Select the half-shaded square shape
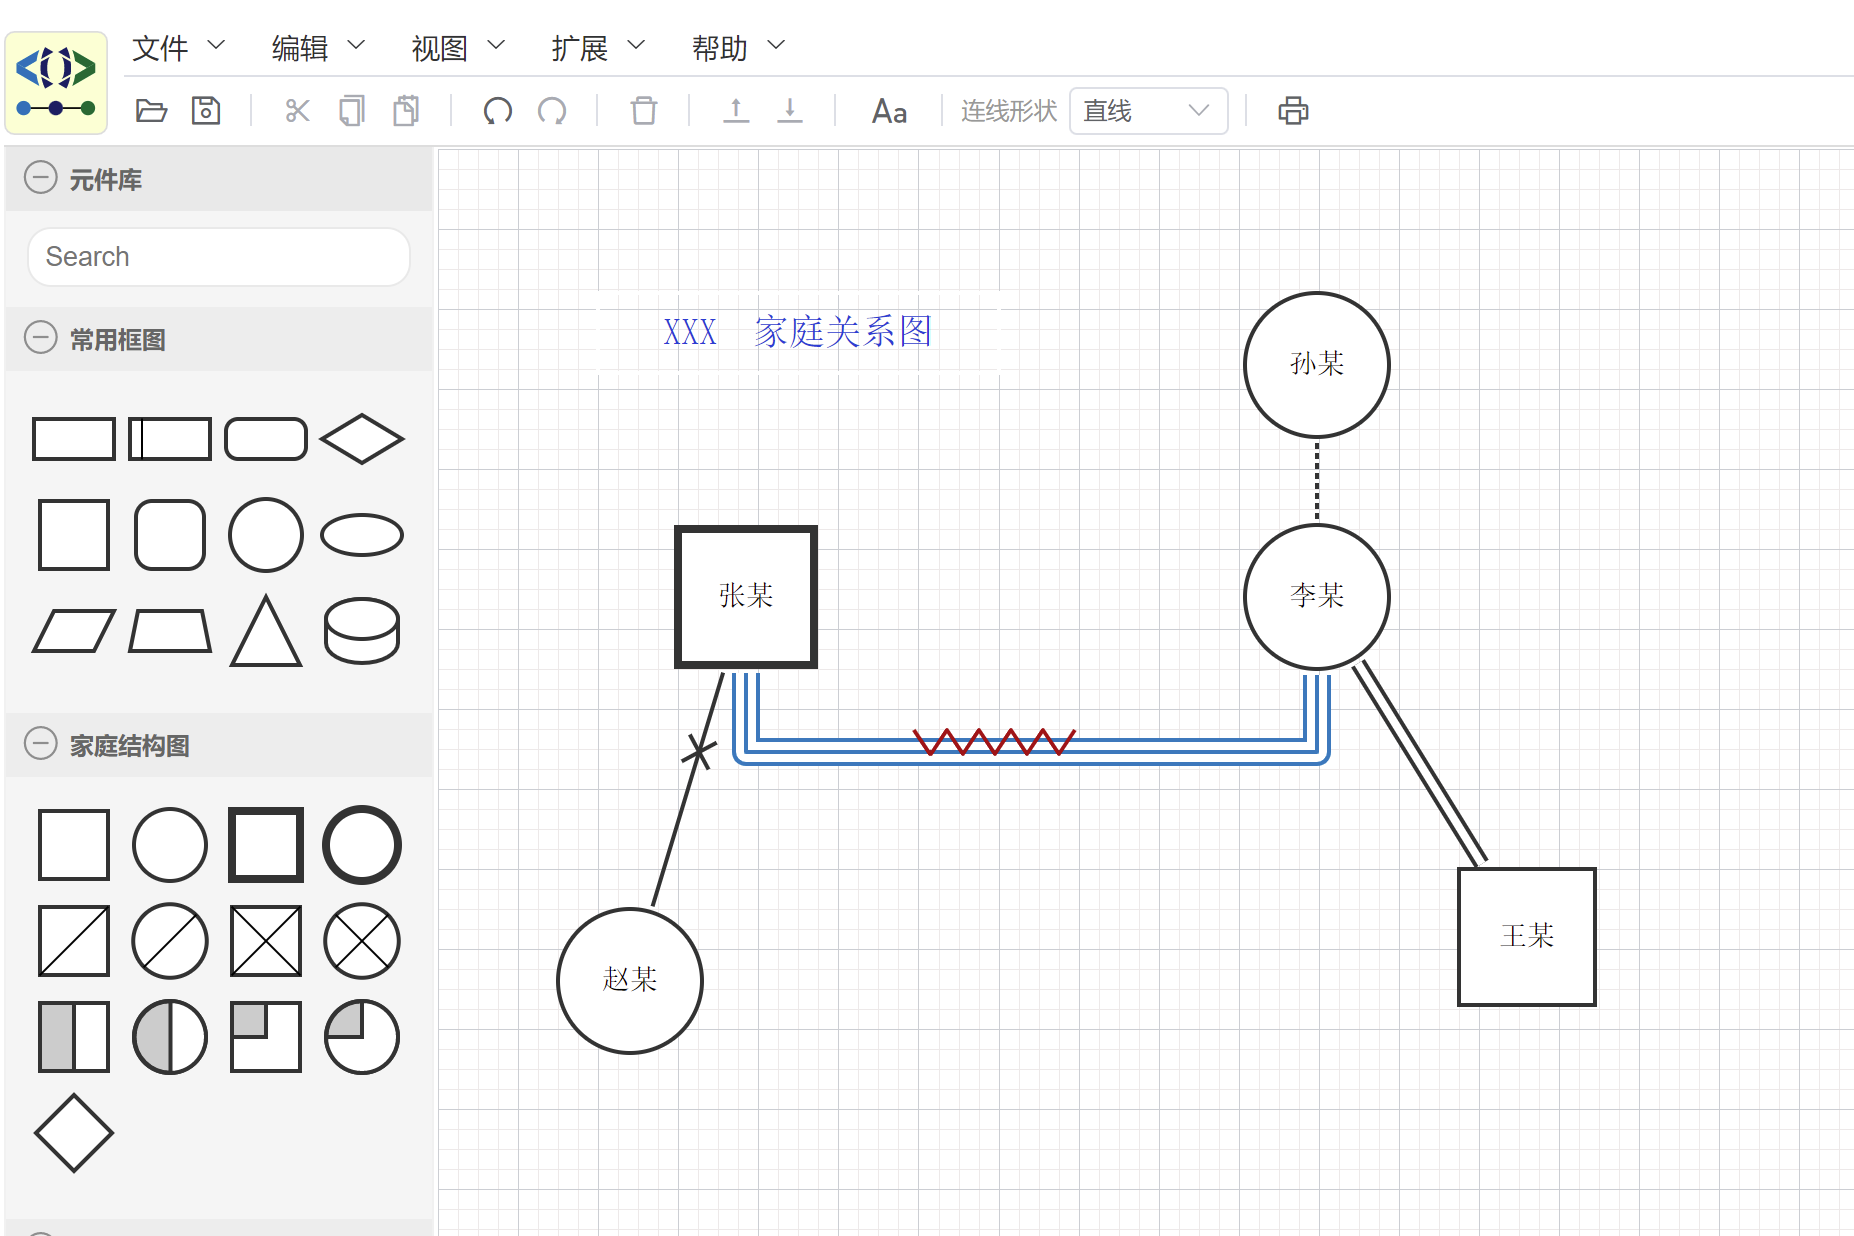Screen dimensions: 1854x1236 [x=74, y=1037]
